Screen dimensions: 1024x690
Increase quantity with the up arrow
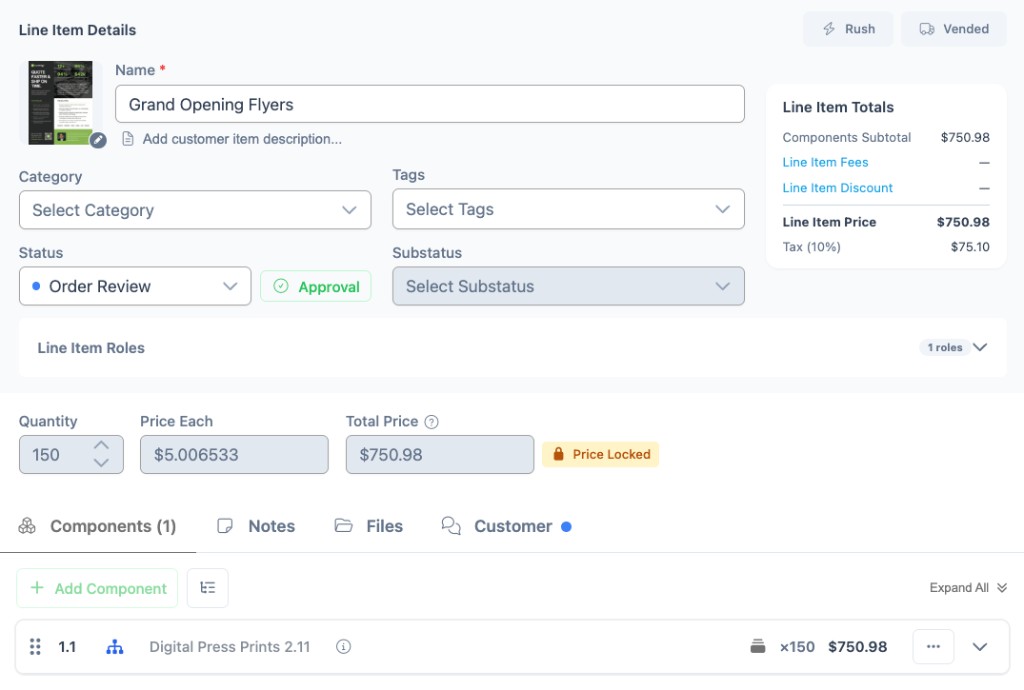click(101, 445)
